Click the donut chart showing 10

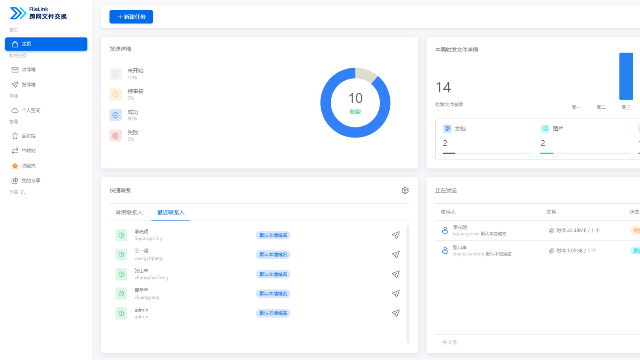(355, 103)
